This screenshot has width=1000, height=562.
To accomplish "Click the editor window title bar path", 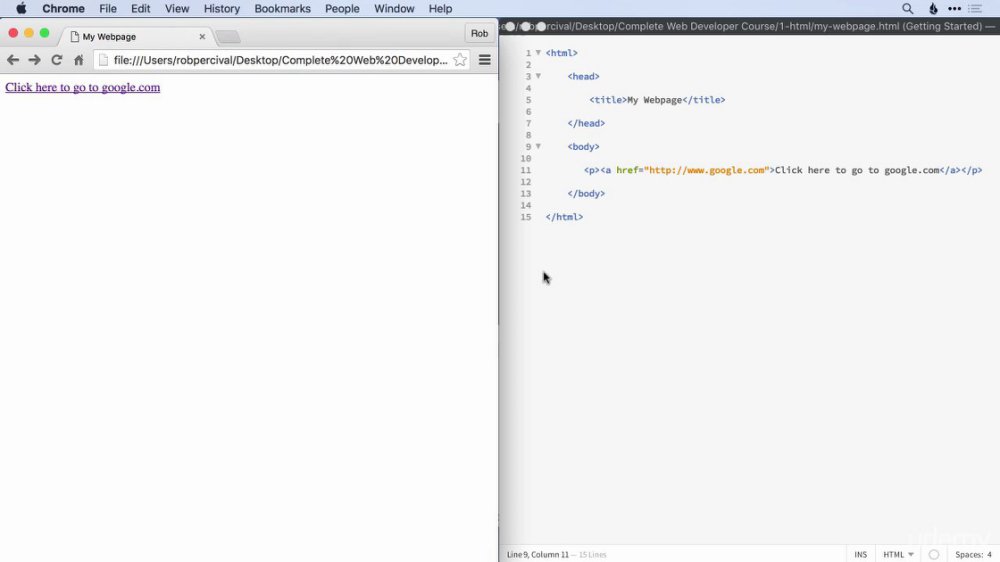I will [749, 26].
